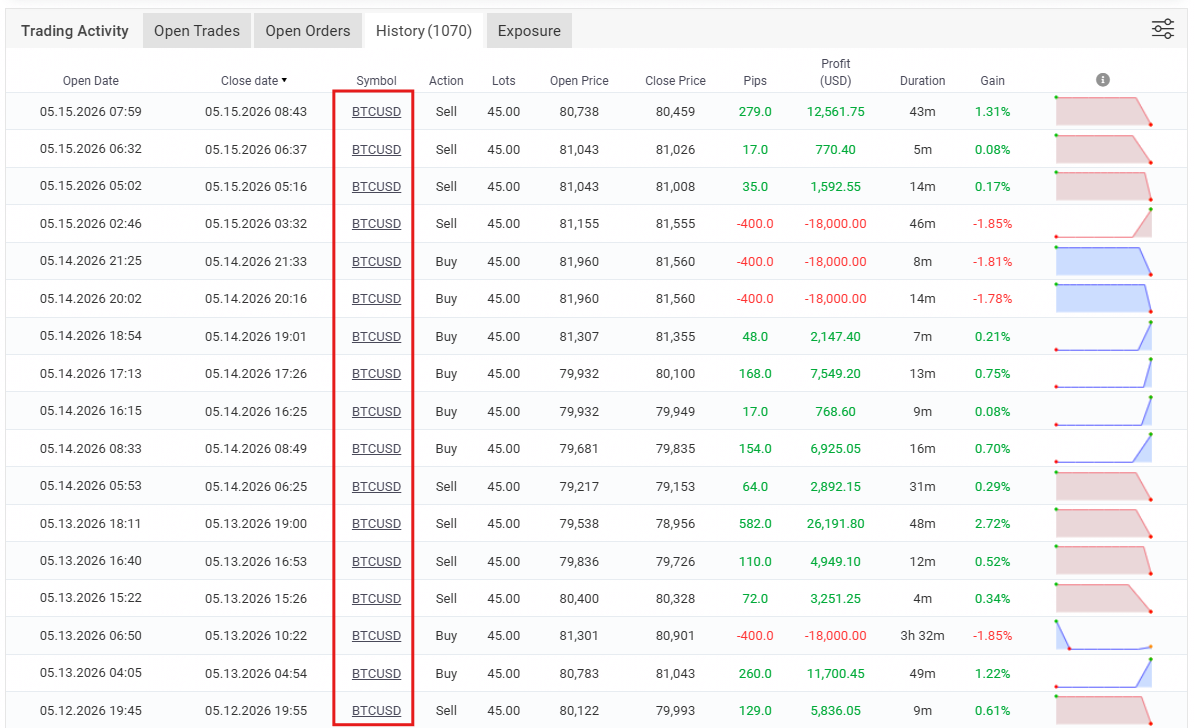Open BTCUSD link for 05.13.2026 18:11 trade
This screenshot has width=1194, height=728.
[376, 524]
